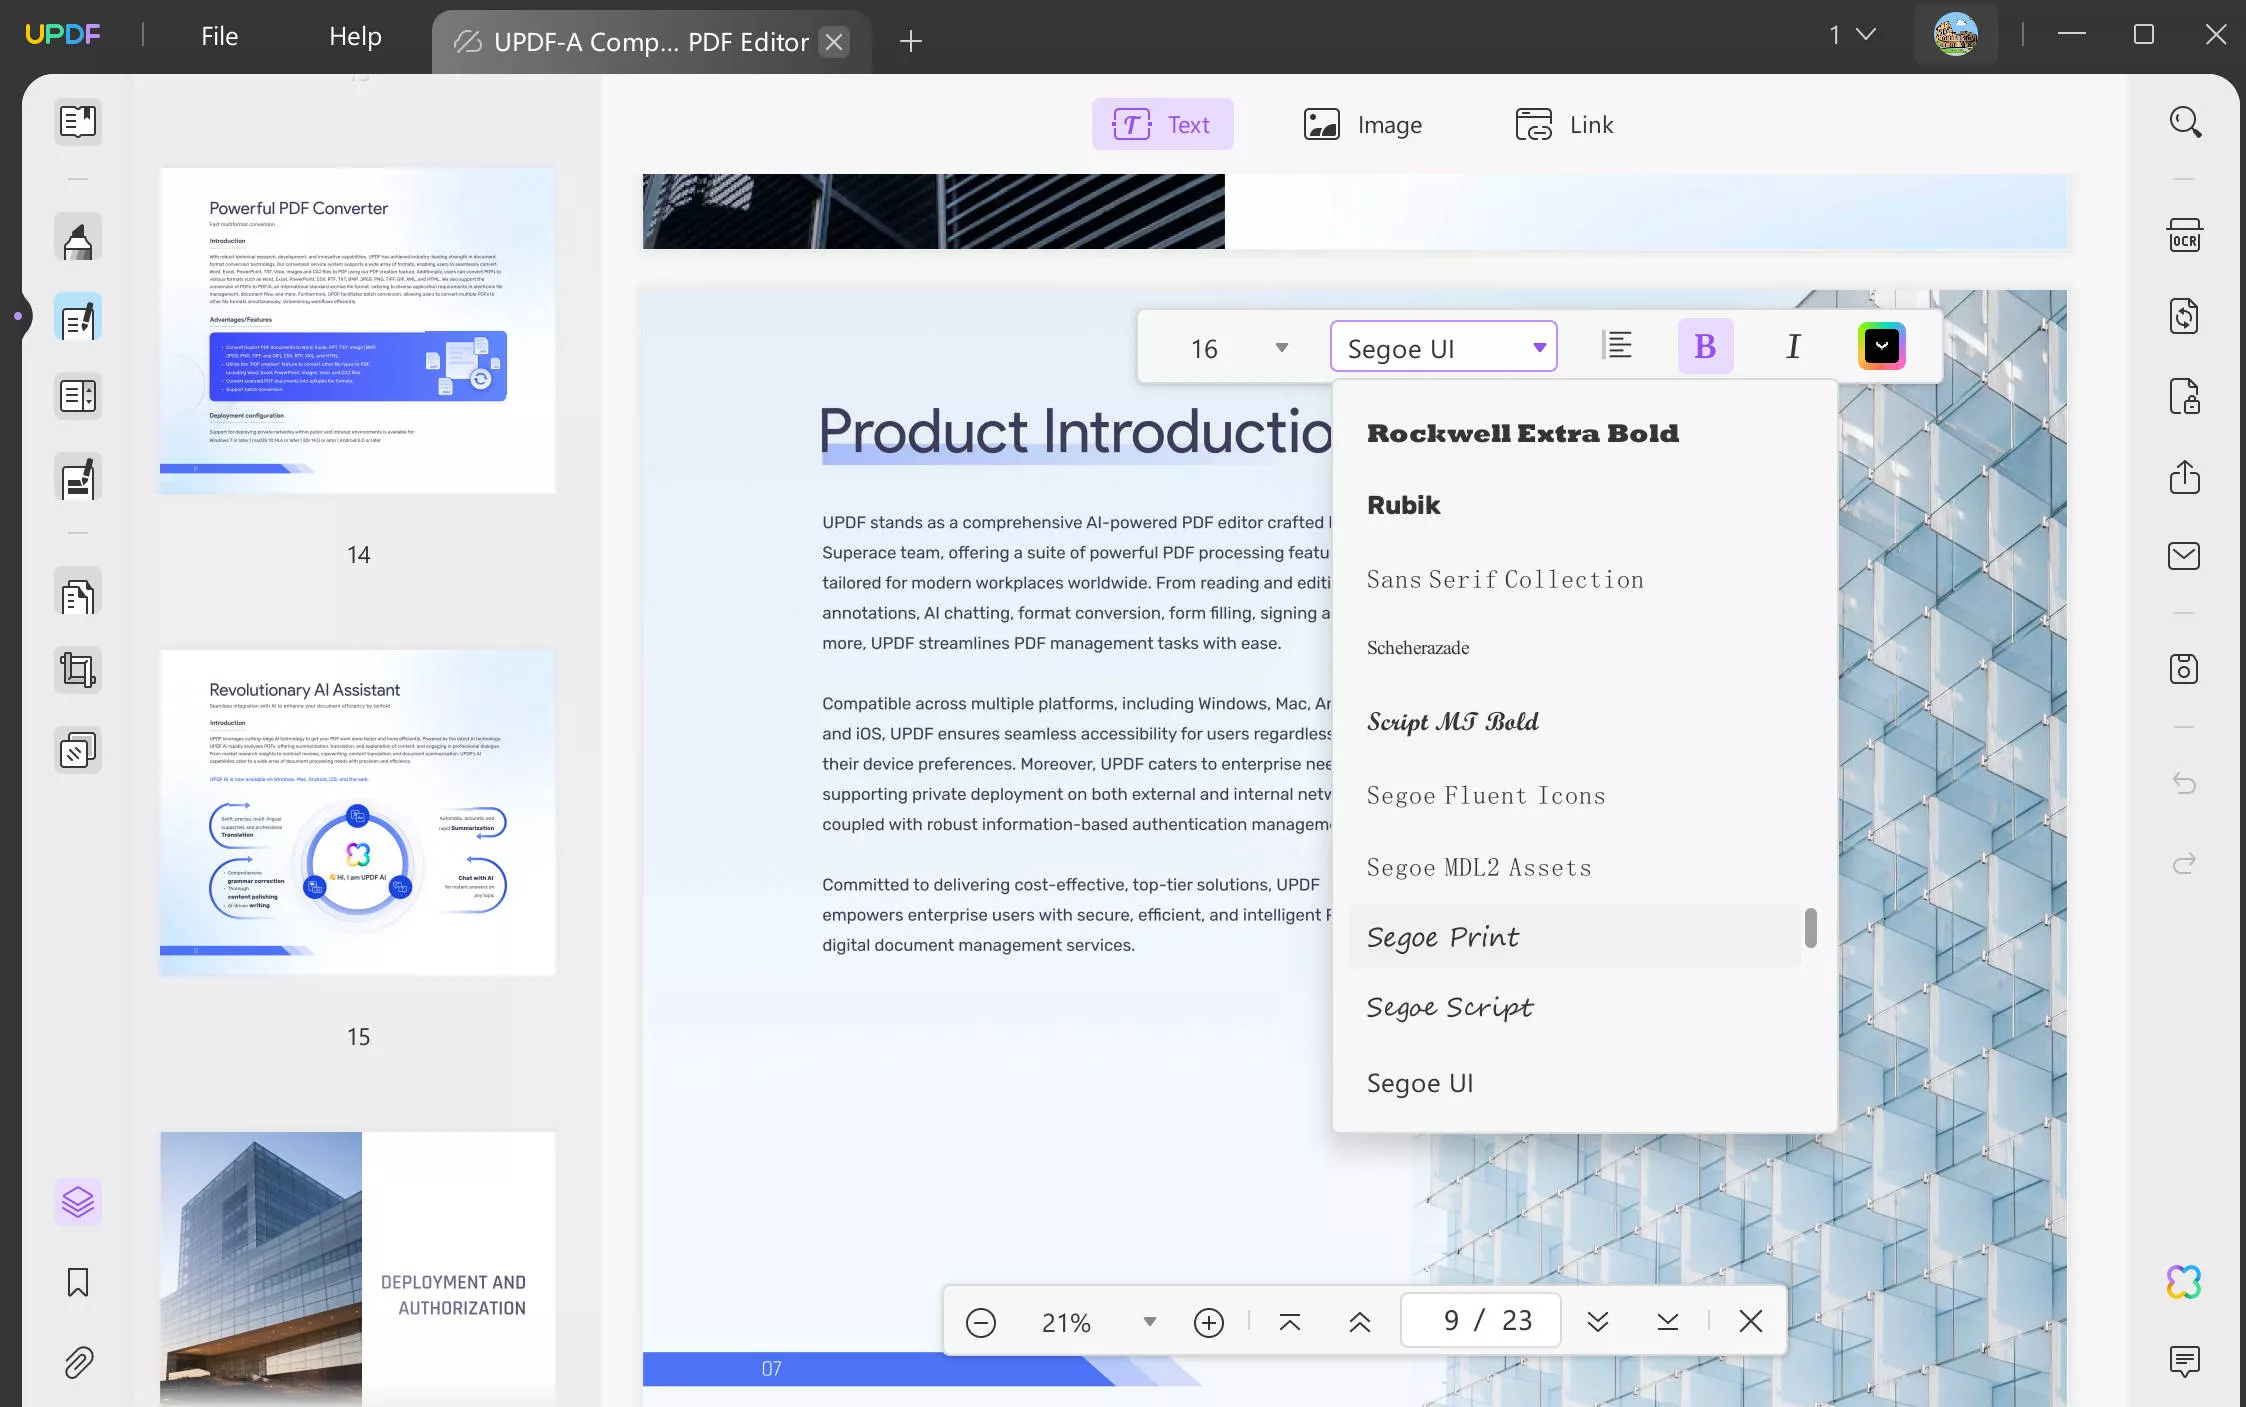Expand the font size dropdown

tap(1282, 348)
